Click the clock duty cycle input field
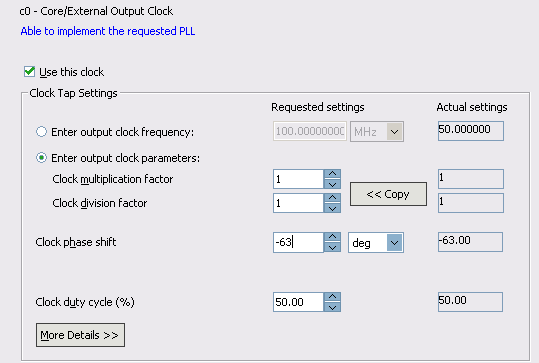The width and height of the screenshot is (539, 363). point(298,302)
